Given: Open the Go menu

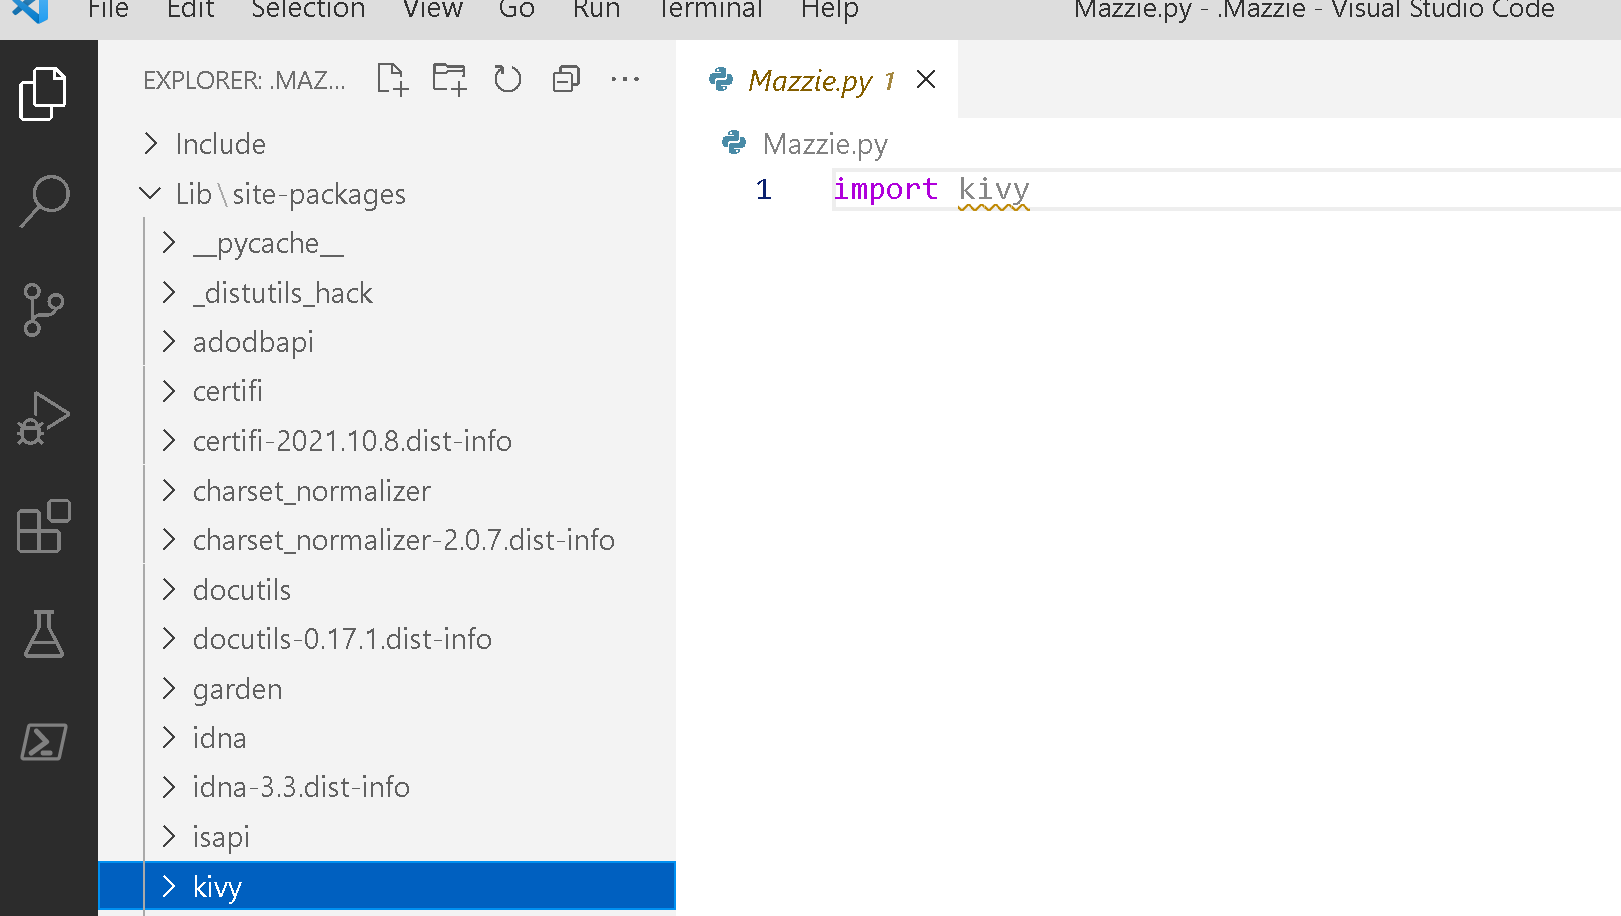Looking at the screenshot, I should click(x=517, y=10).
